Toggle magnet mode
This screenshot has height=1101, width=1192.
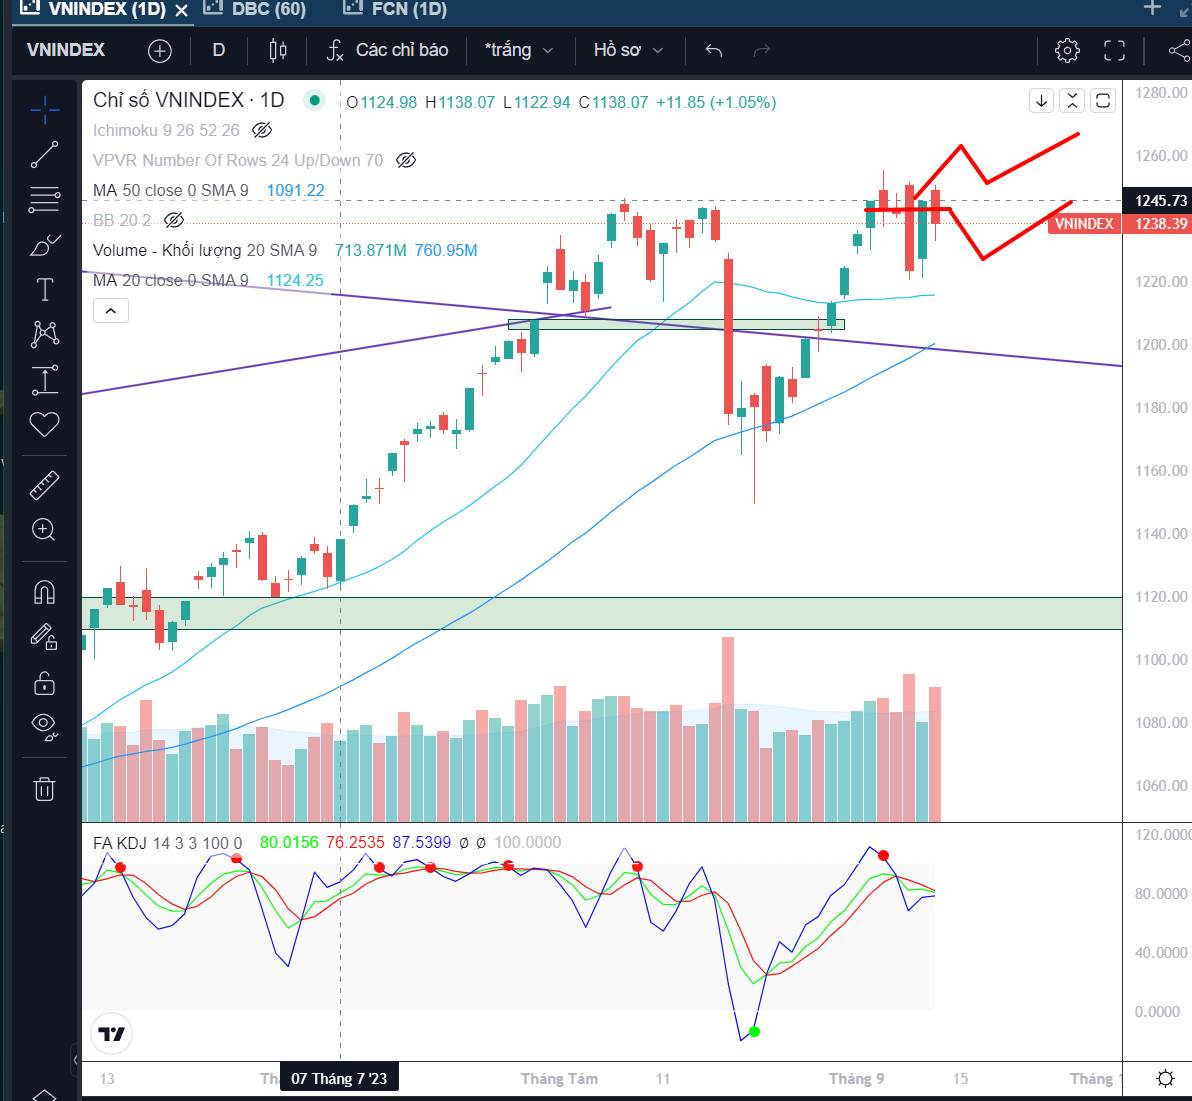pos(44,592)
